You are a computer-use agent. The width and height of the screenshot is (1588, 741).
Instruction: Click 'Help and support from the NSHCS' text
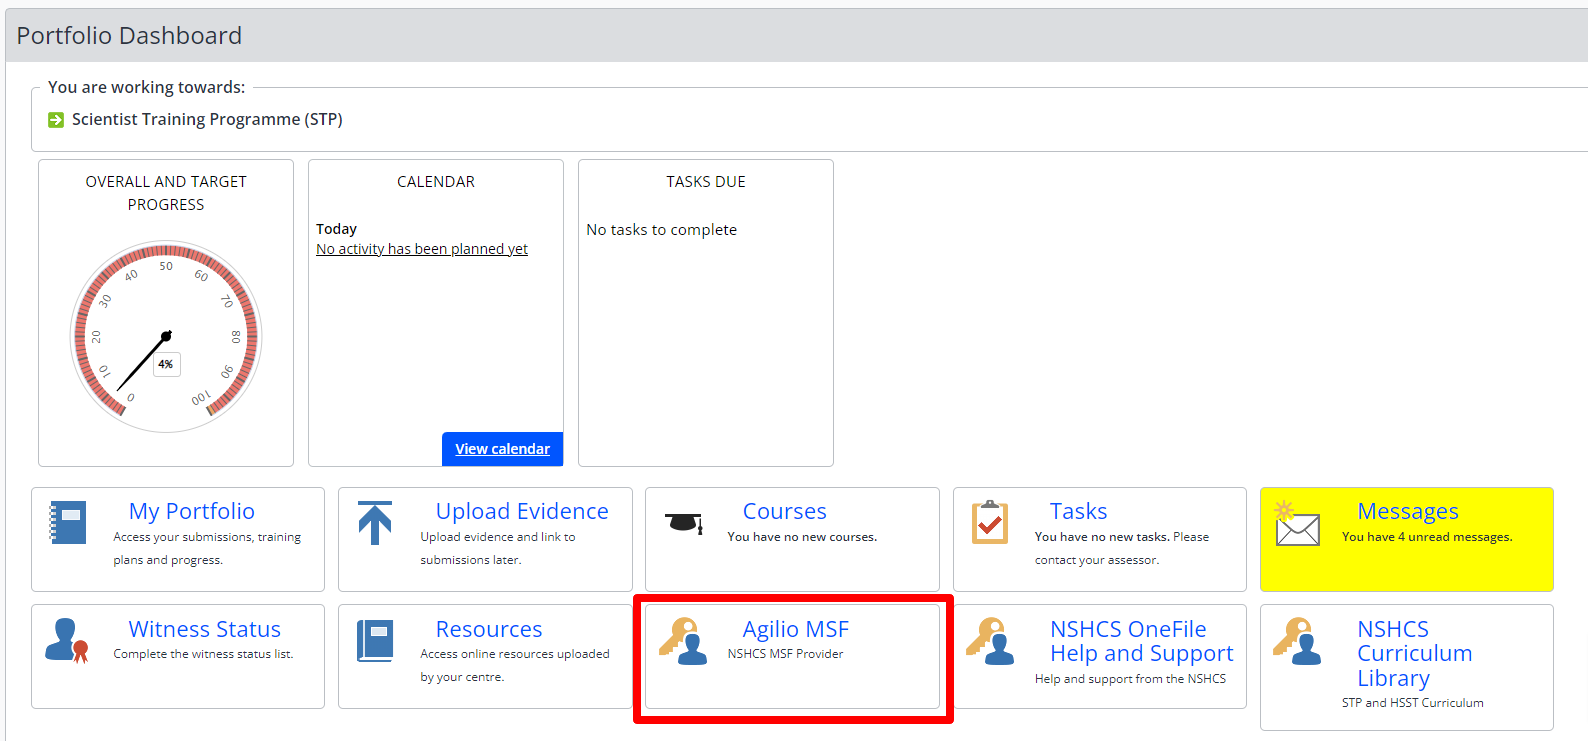(1130, 679)
